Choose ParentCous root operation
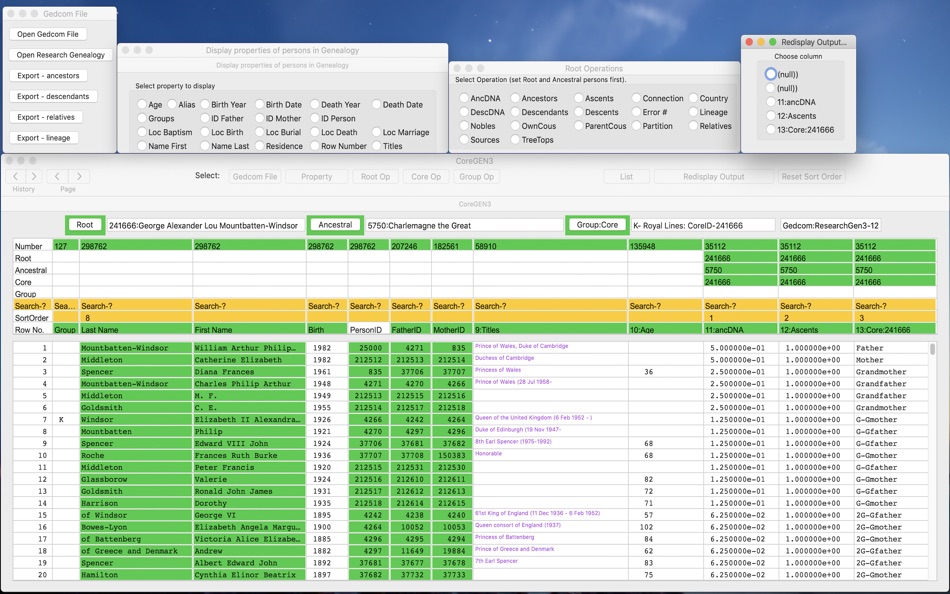 578,126
